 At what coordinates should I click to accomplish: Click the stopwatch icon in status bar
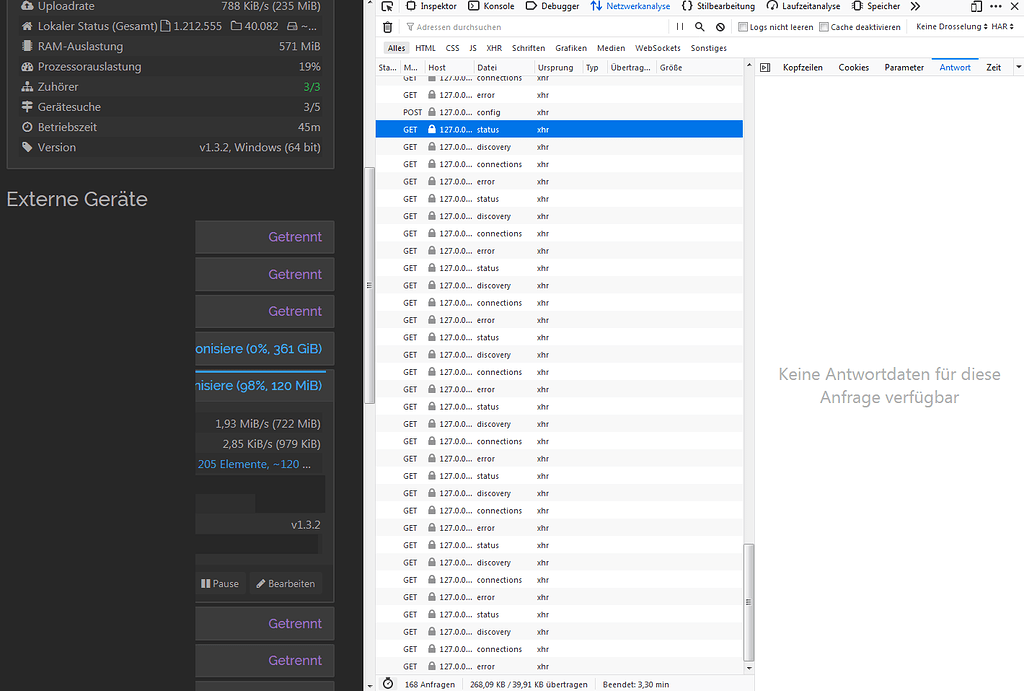pos(388,684)
